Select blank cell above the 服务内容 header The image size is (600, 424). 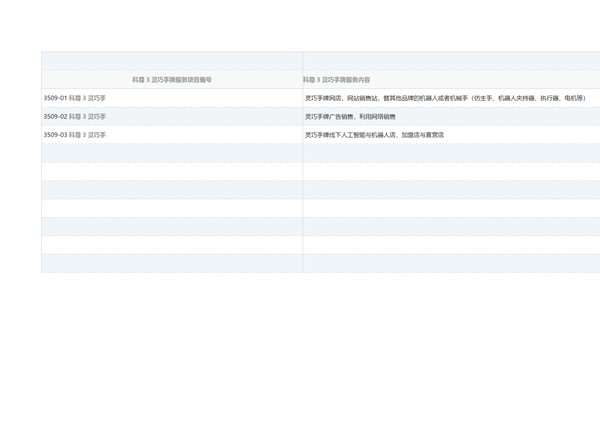coord(450,61)
